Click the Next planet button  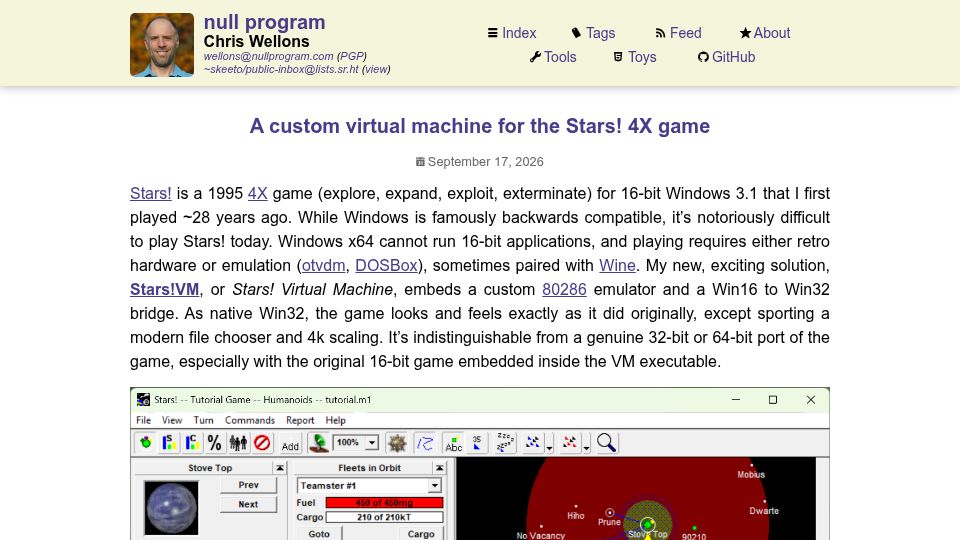[x=248, y=504]
